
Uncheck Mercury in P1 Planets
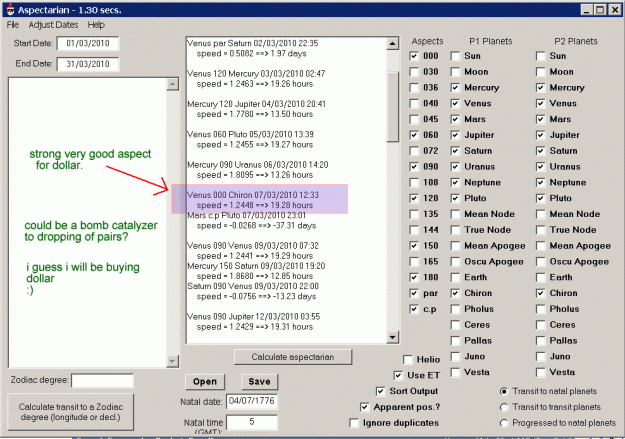coord(455,88)
